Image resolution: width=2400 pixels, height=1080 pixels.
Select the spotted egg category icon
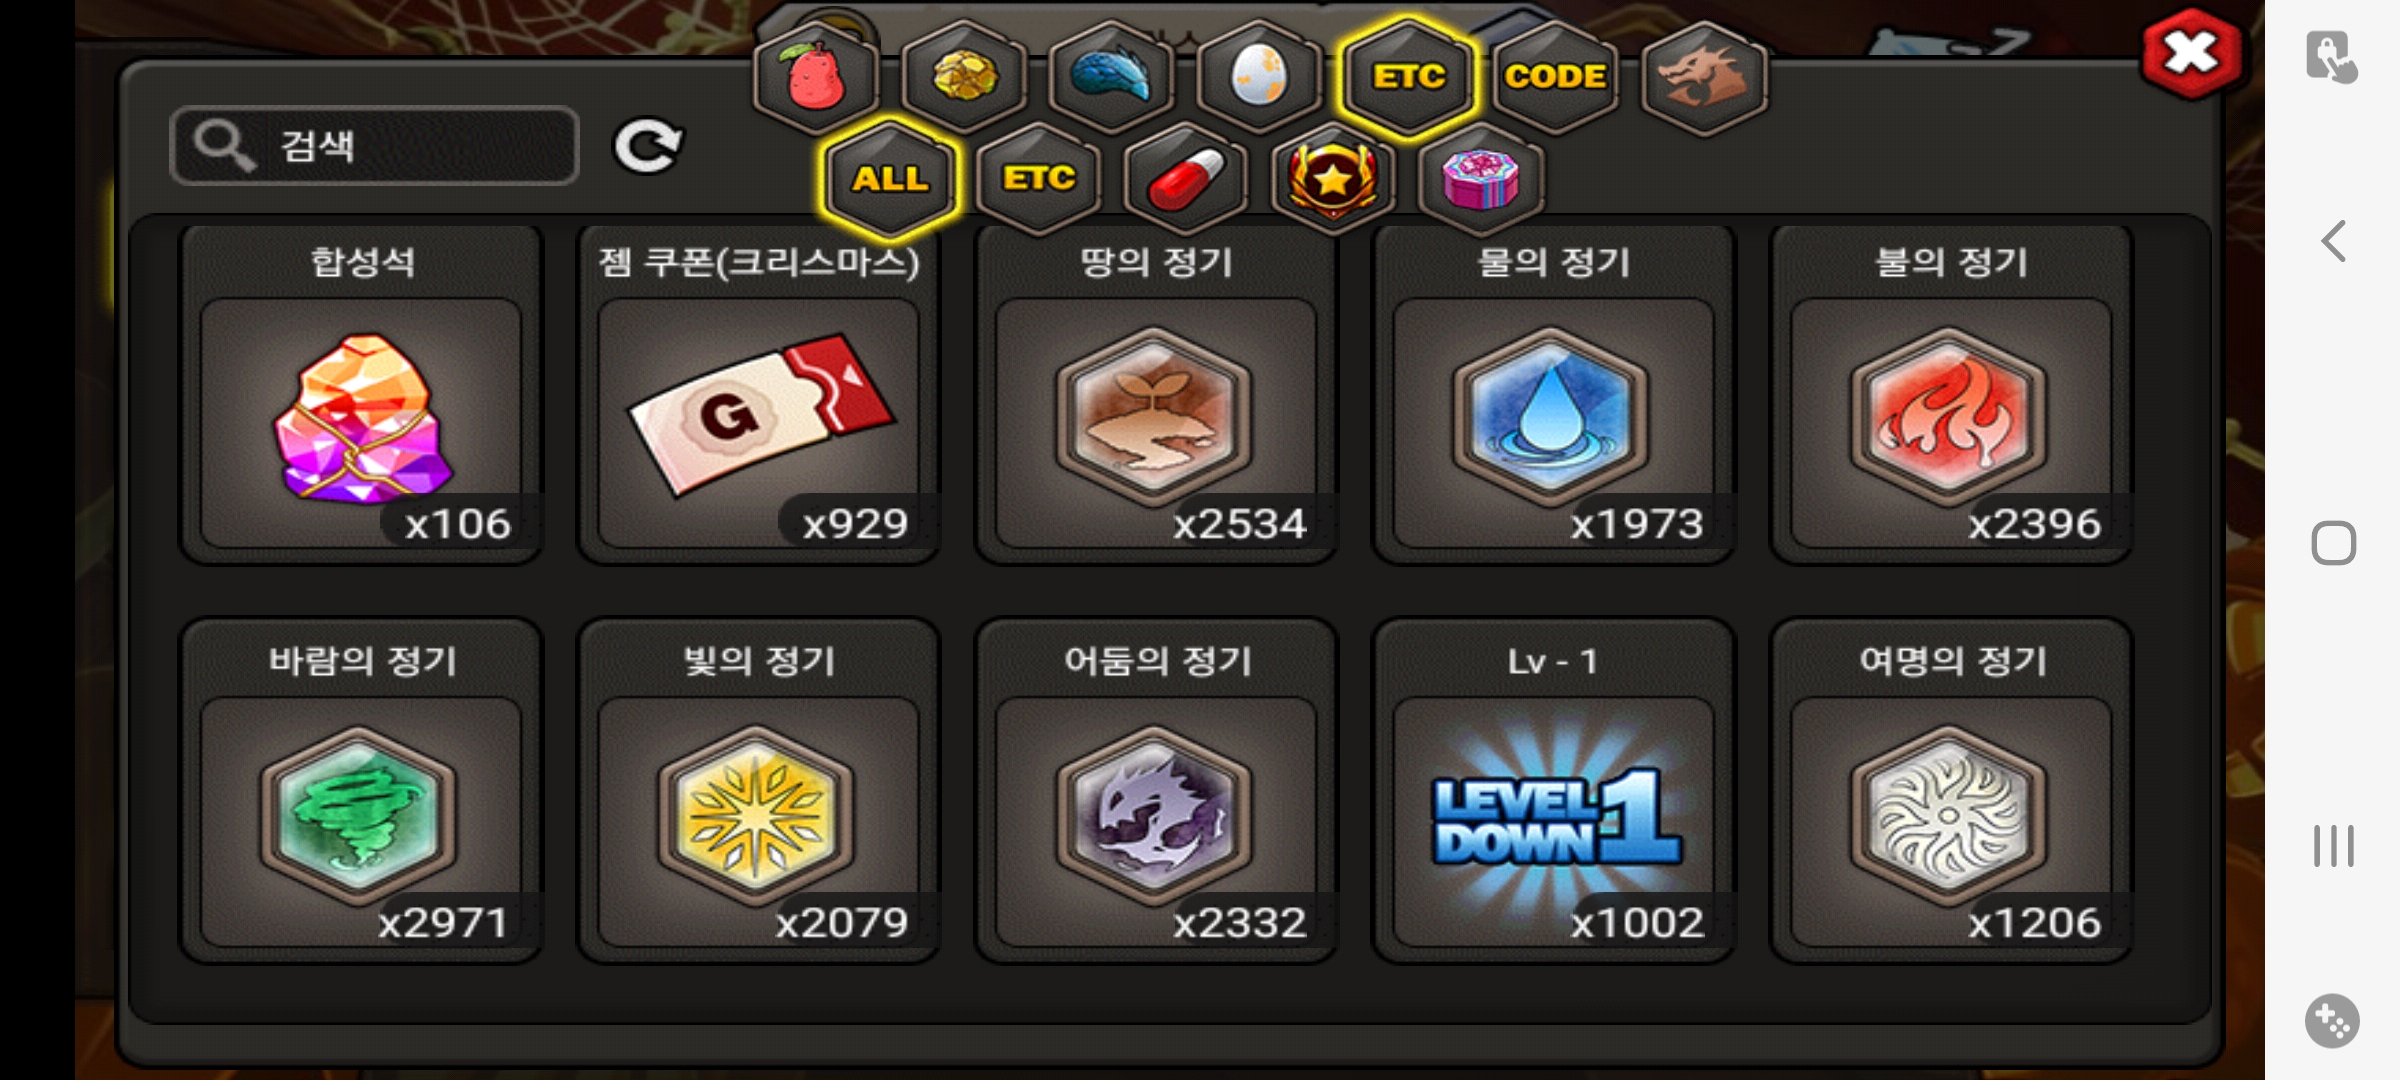pyautogui.click(x=1259, y=77)
